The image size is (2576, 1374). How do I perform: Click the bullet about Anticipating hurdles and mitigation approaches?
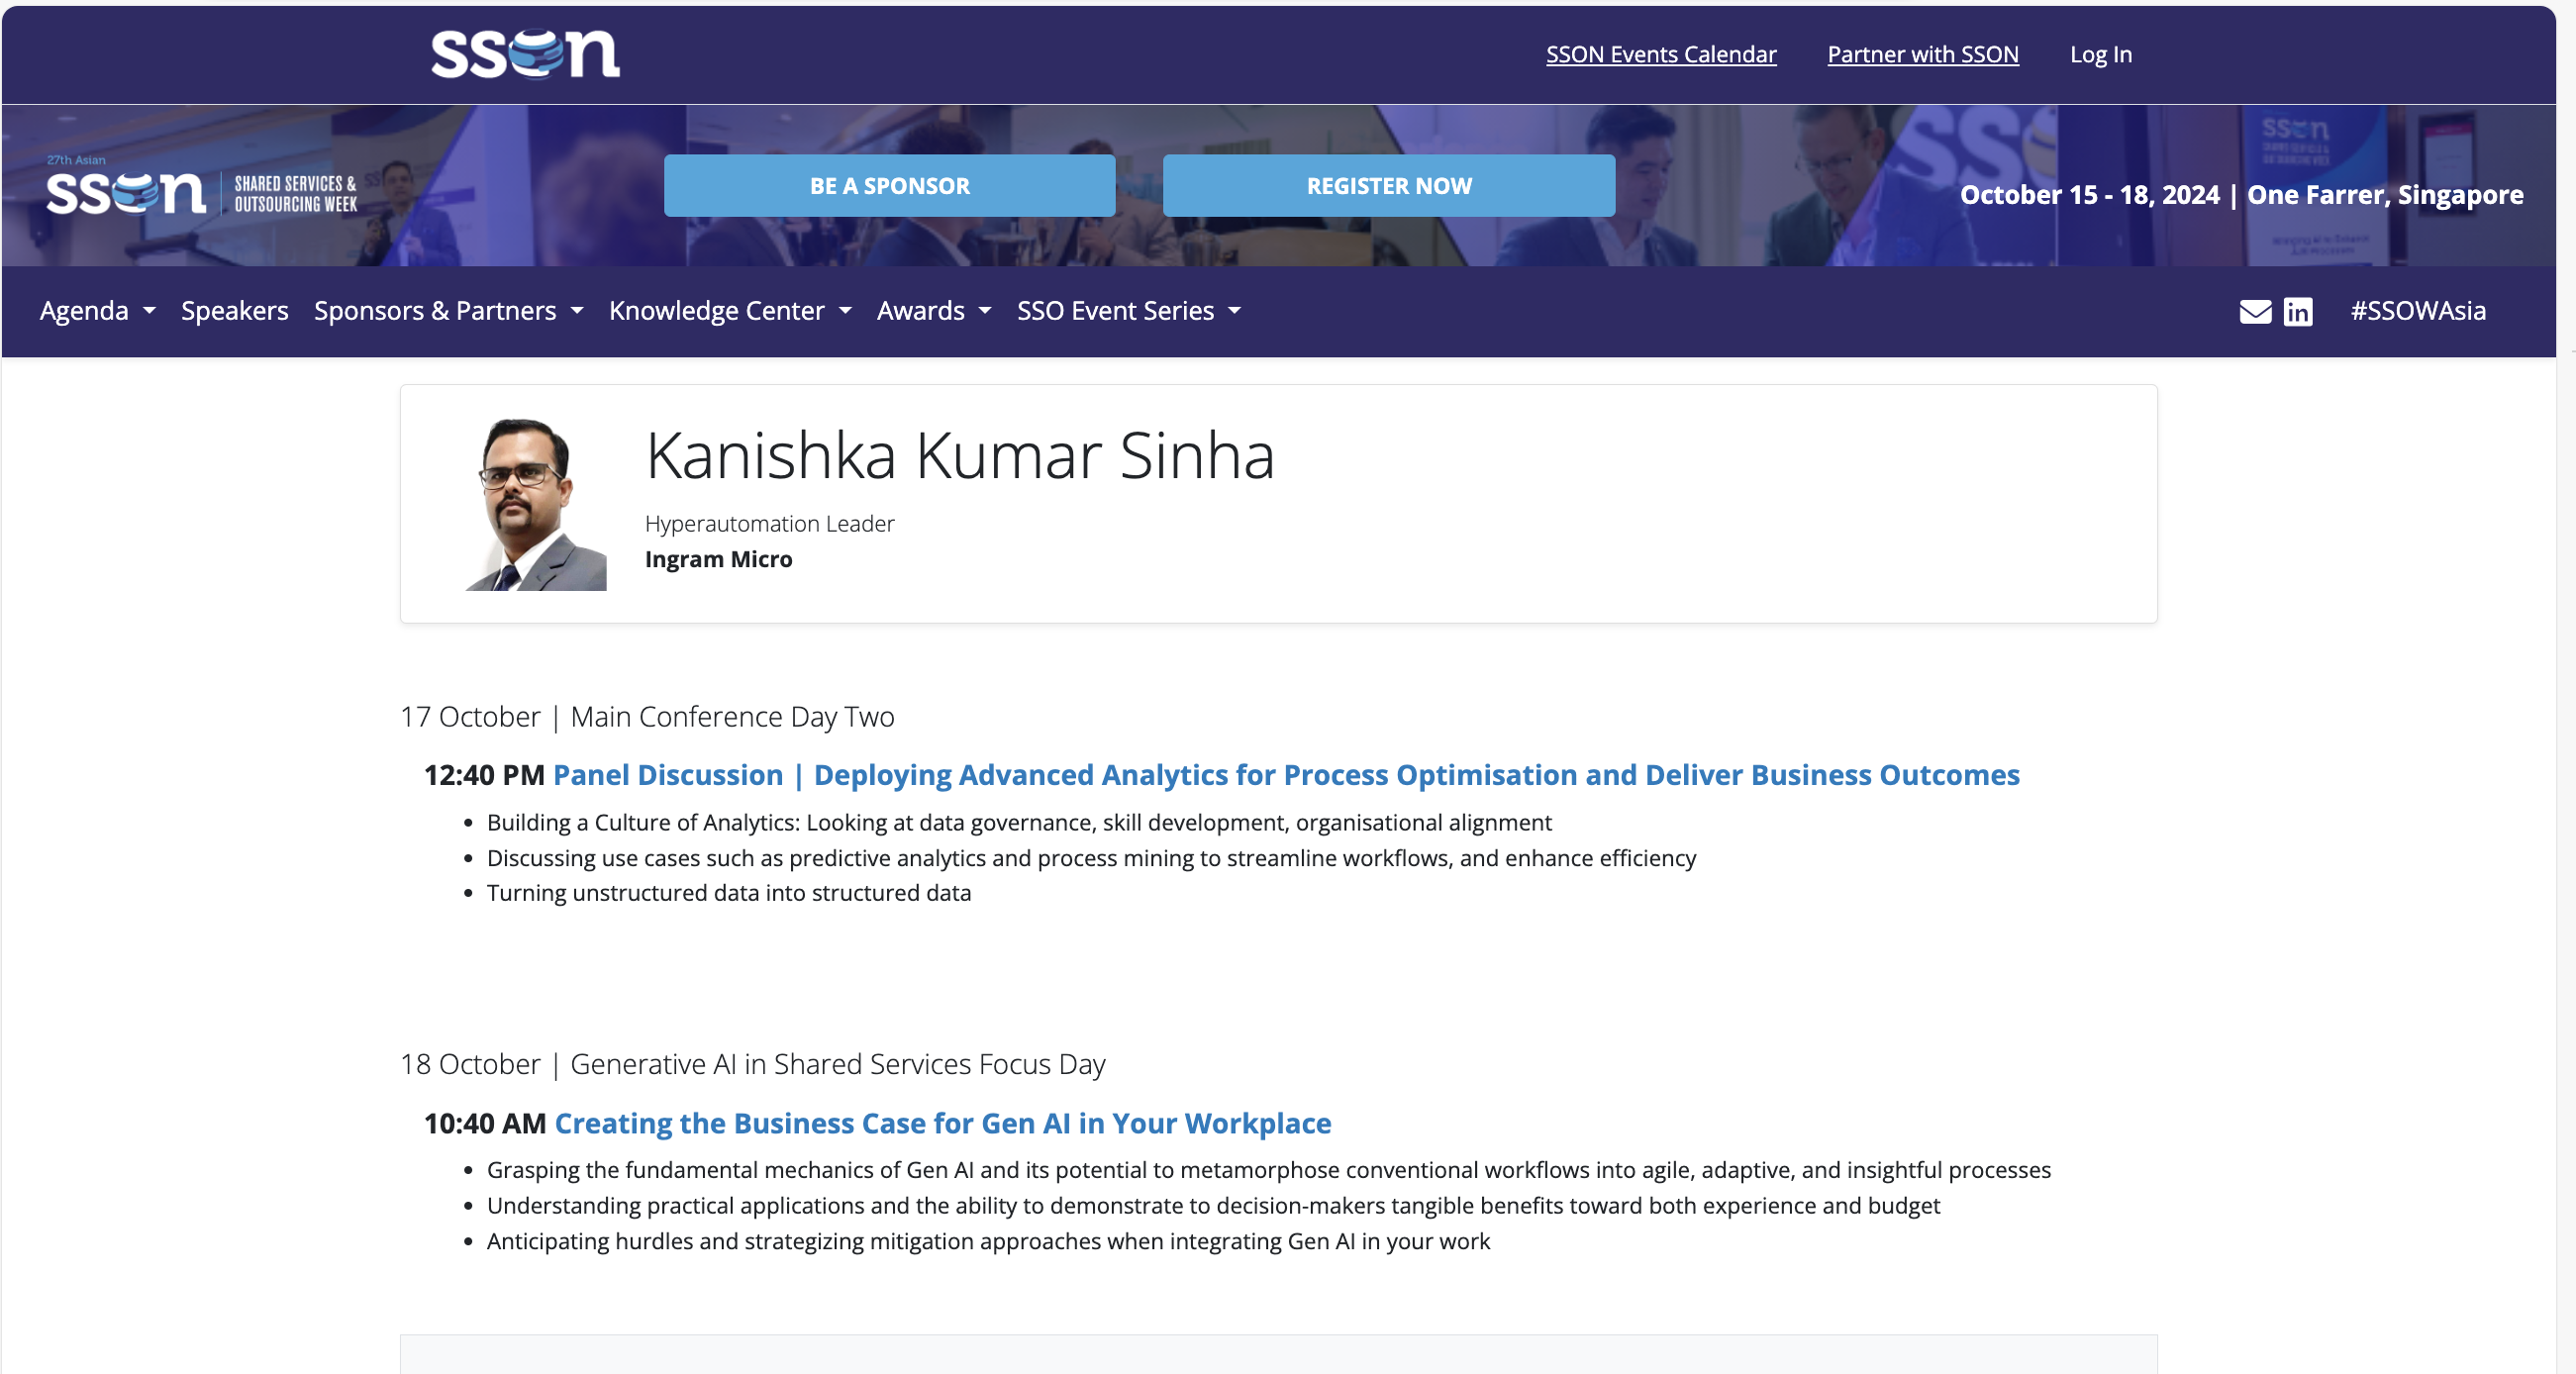click(988, 1241)
